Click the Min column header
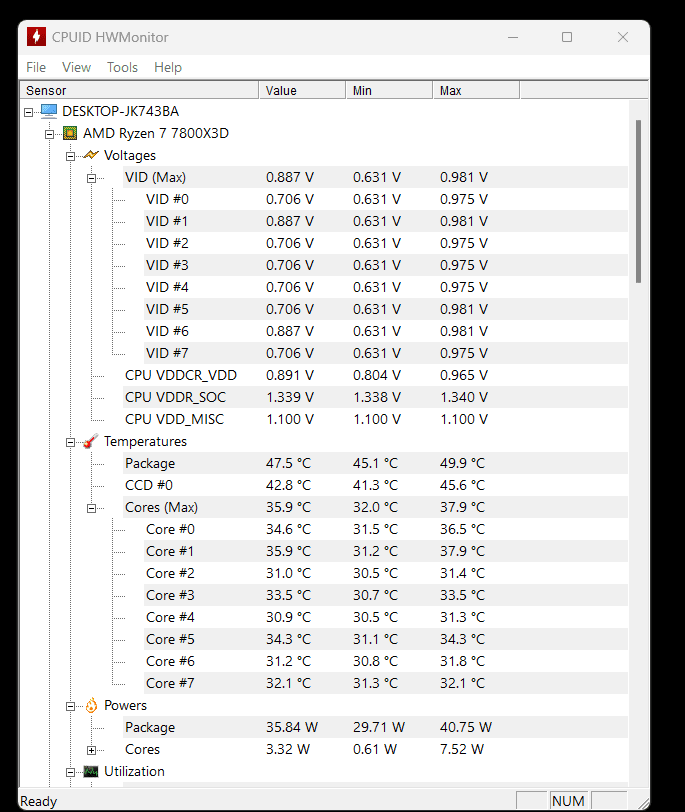 (389, 90)
